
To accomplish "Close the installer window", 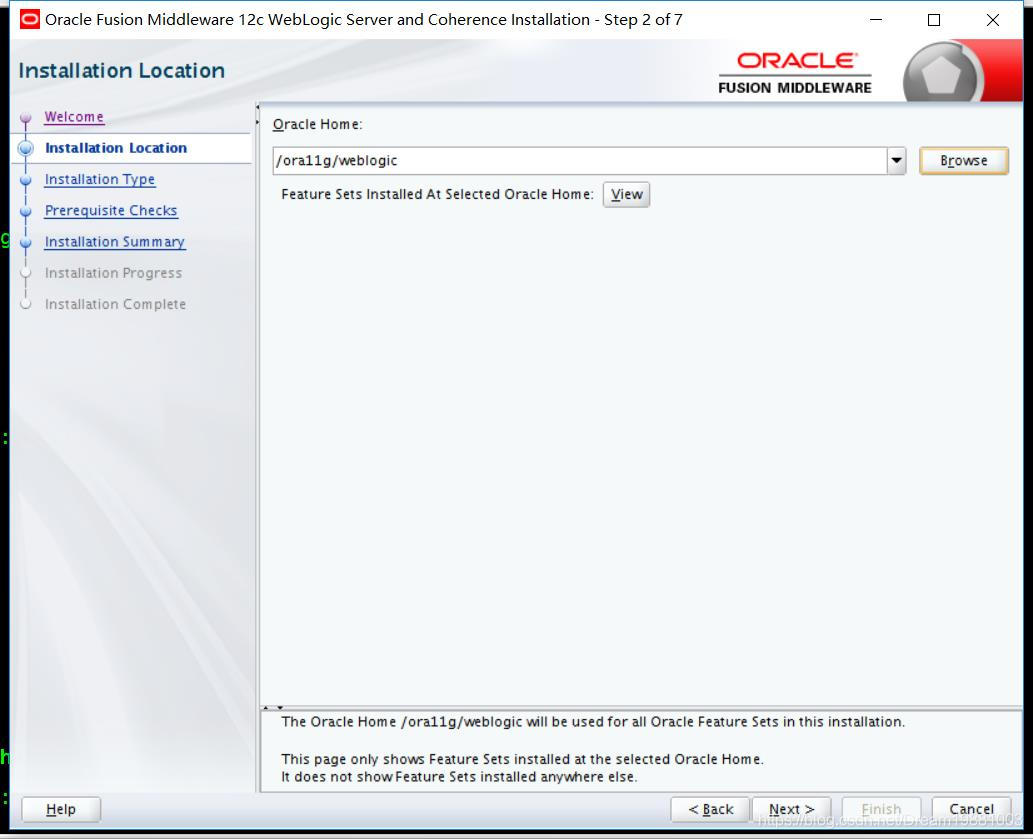I will [992, 20].
